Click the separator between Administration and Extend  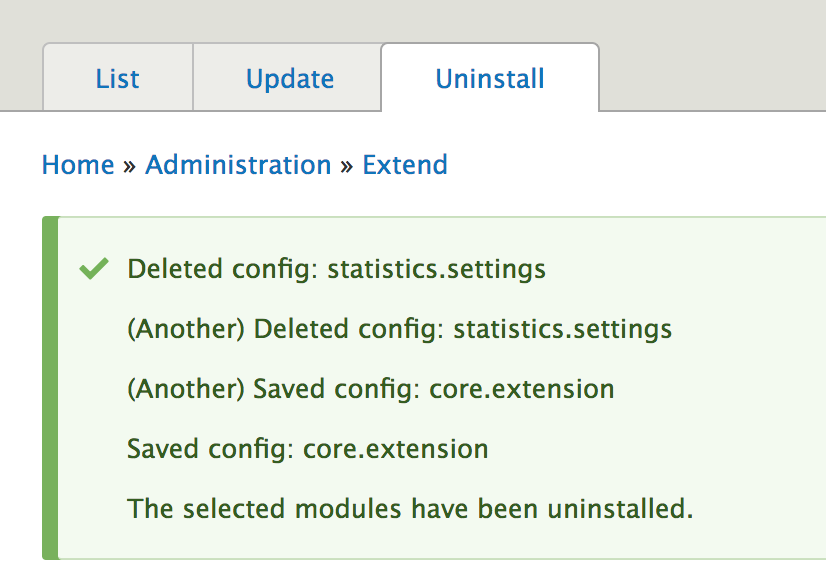[347, 166]
